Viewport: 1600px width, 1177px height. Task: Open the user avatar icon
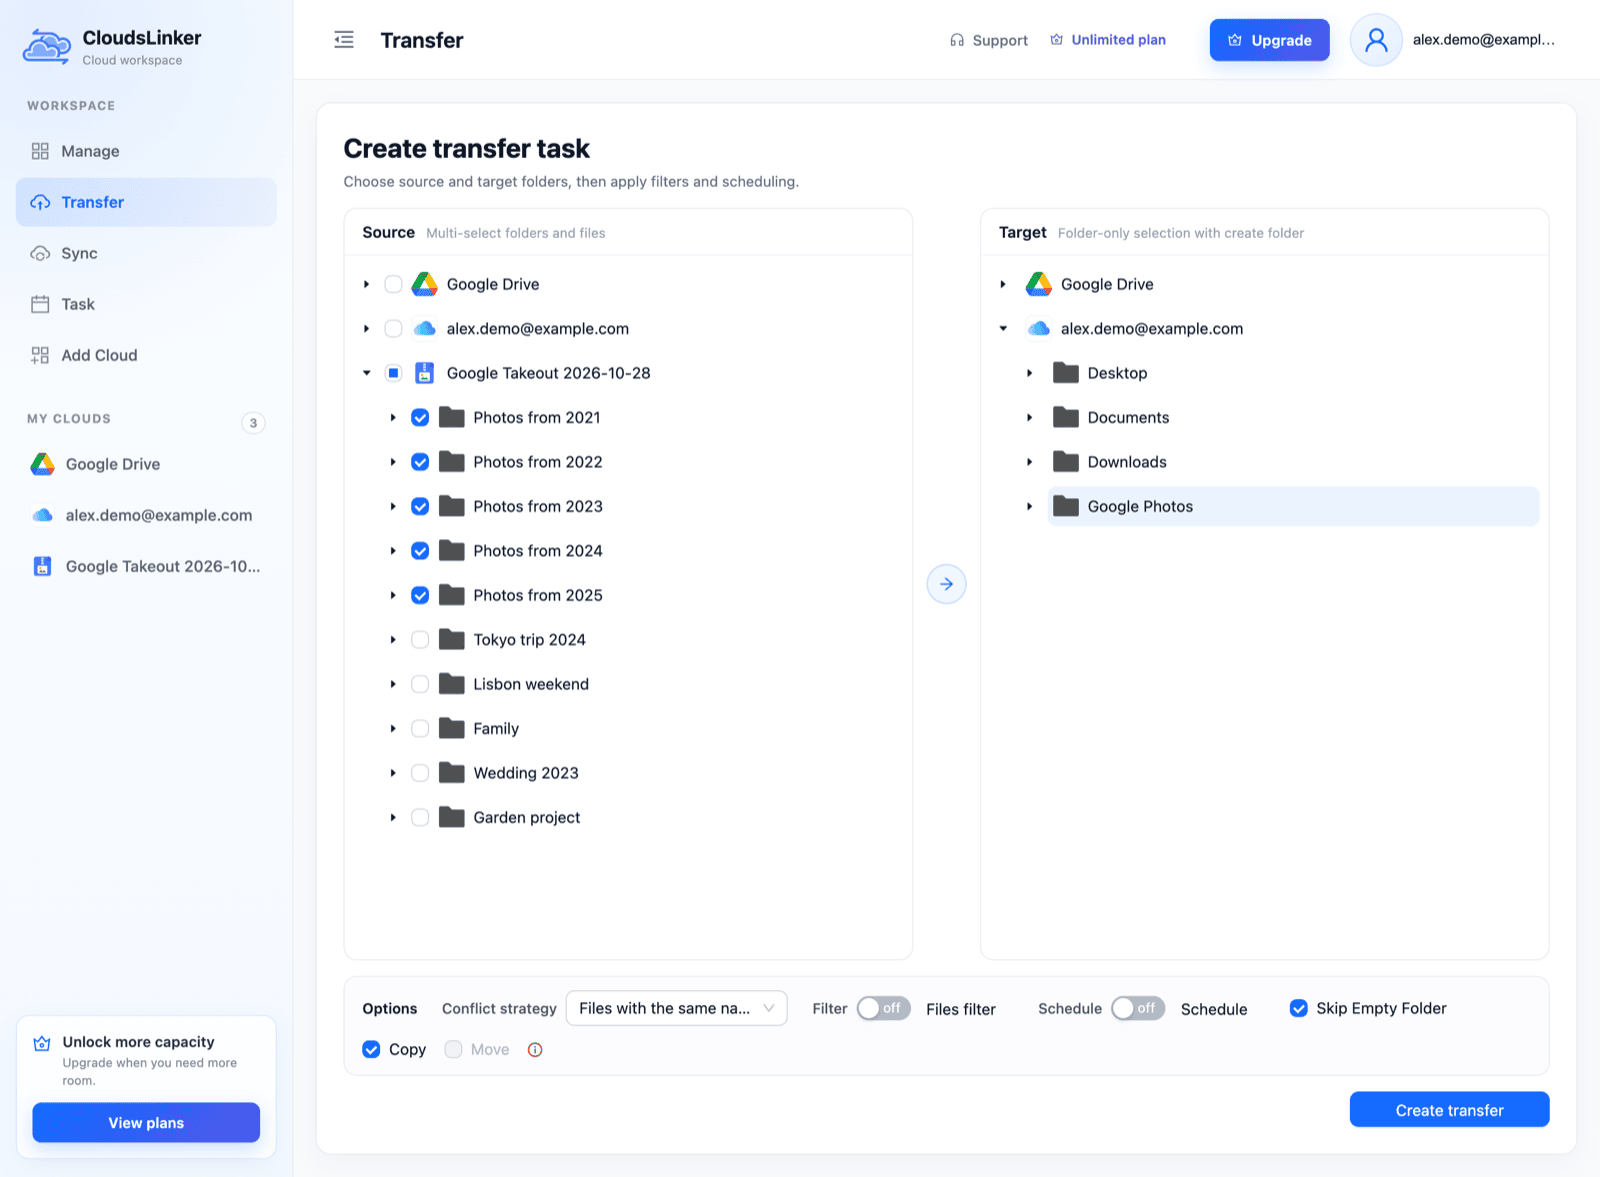1376,40
